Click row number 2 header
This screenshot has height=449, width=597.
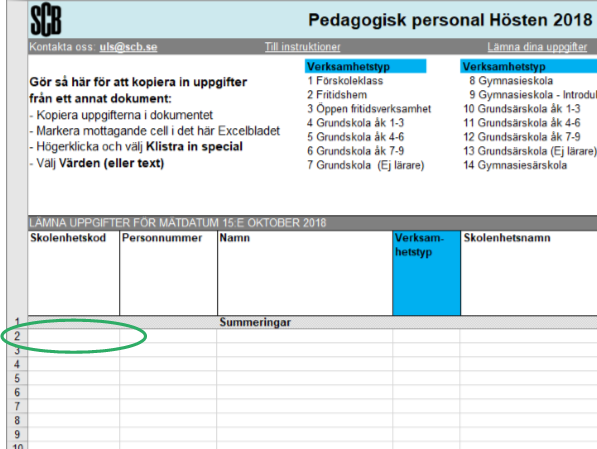17,336
